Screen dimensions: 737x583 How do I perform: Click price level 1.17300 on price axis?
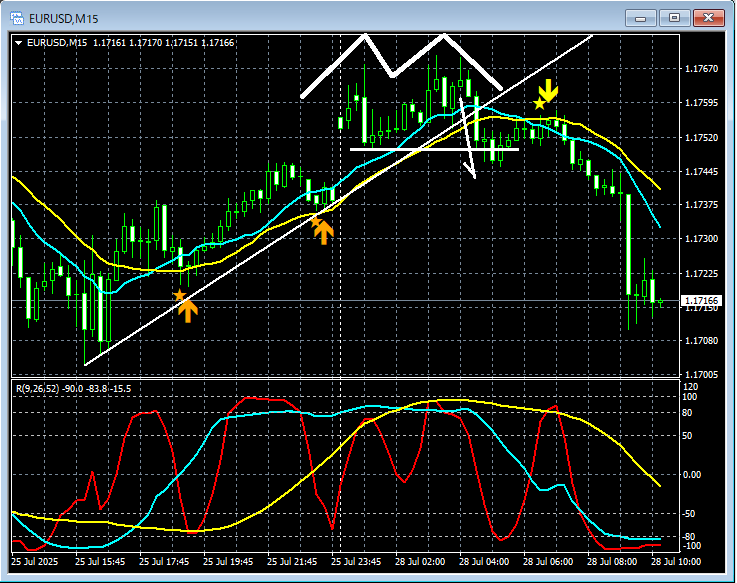tap(701, 239)
